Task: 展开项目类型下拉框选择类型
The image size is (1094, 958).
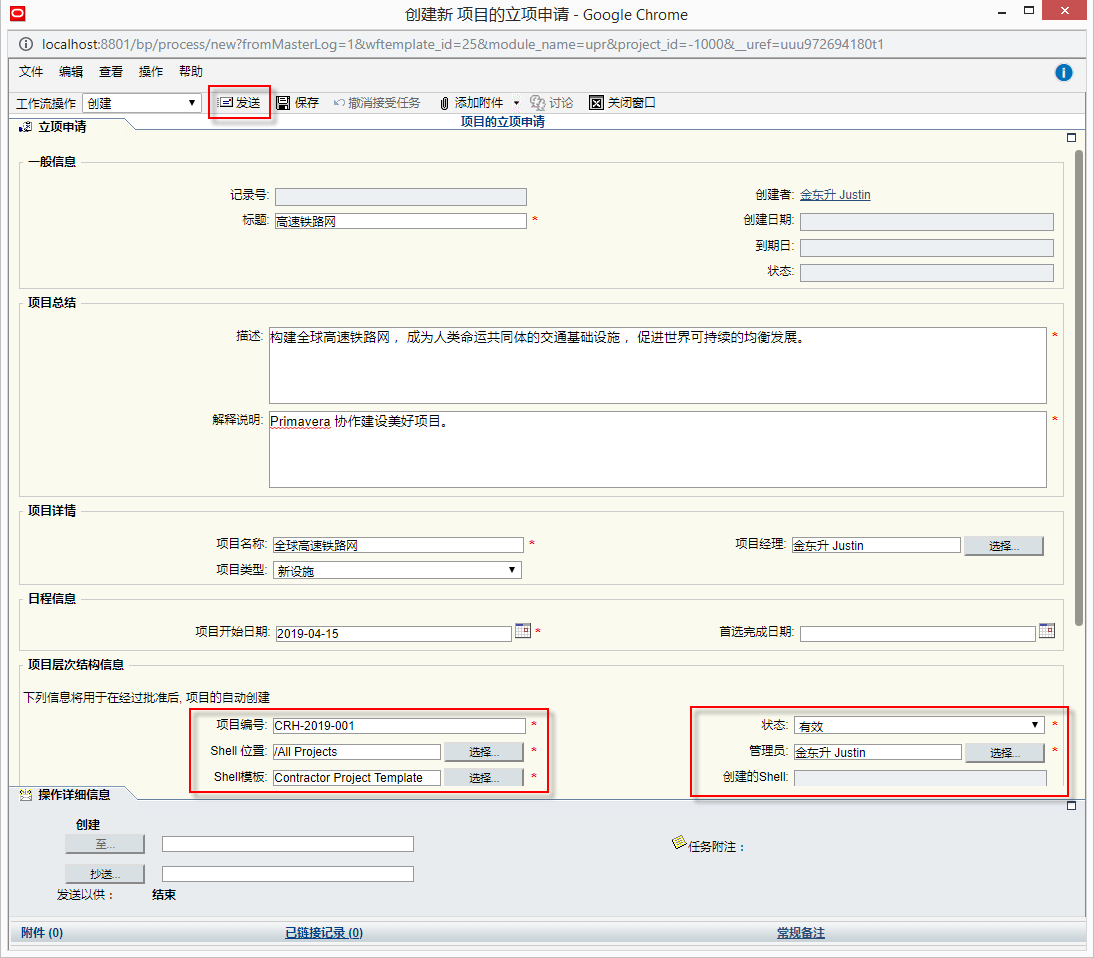Action: (512, 569)
